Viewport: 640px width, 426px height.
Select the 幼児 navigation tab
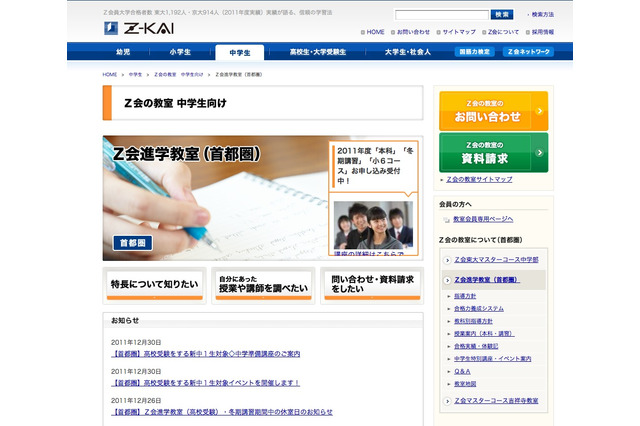point(123,52)
